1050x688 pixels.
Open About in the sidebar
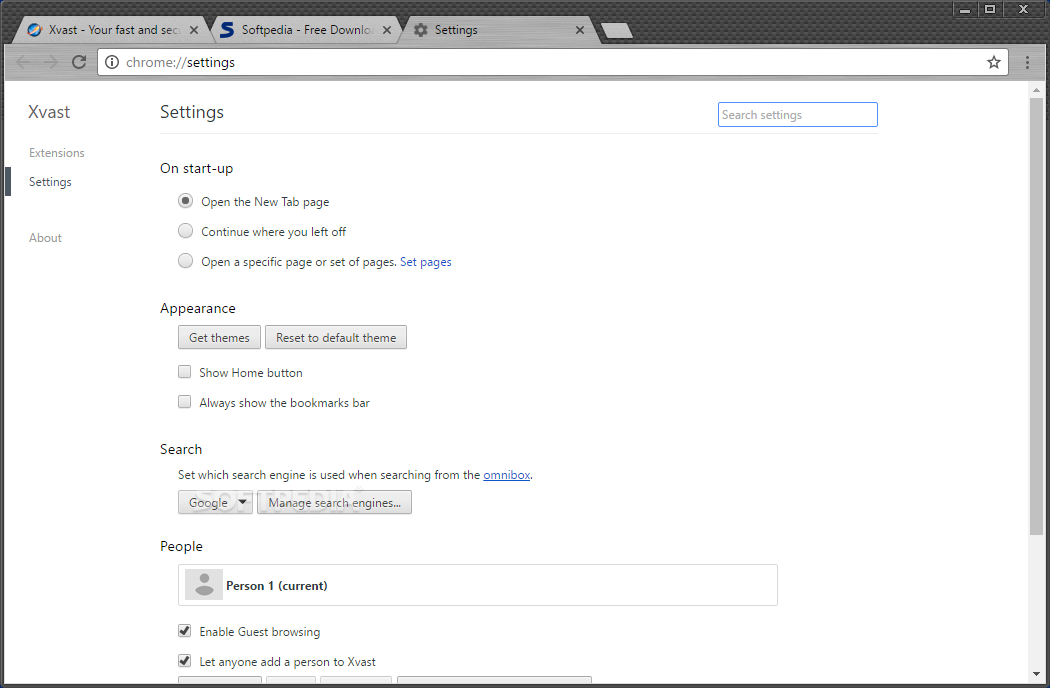(x=45, y=238)
